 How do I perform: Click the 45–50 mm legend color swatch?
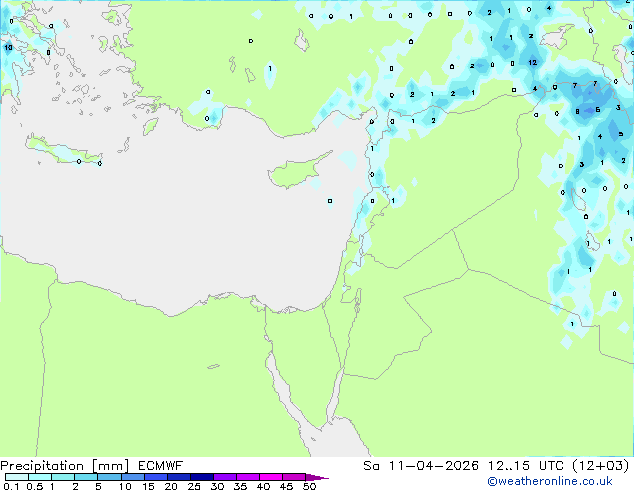(x=294, y=477)
